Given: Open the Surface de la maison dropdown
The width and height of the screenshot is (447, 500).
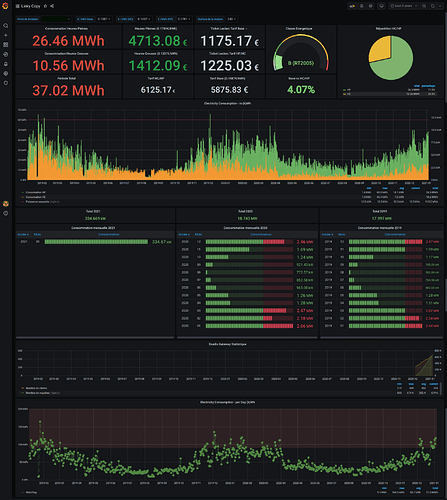Looking at the screenshot, I should coord(231,19).
